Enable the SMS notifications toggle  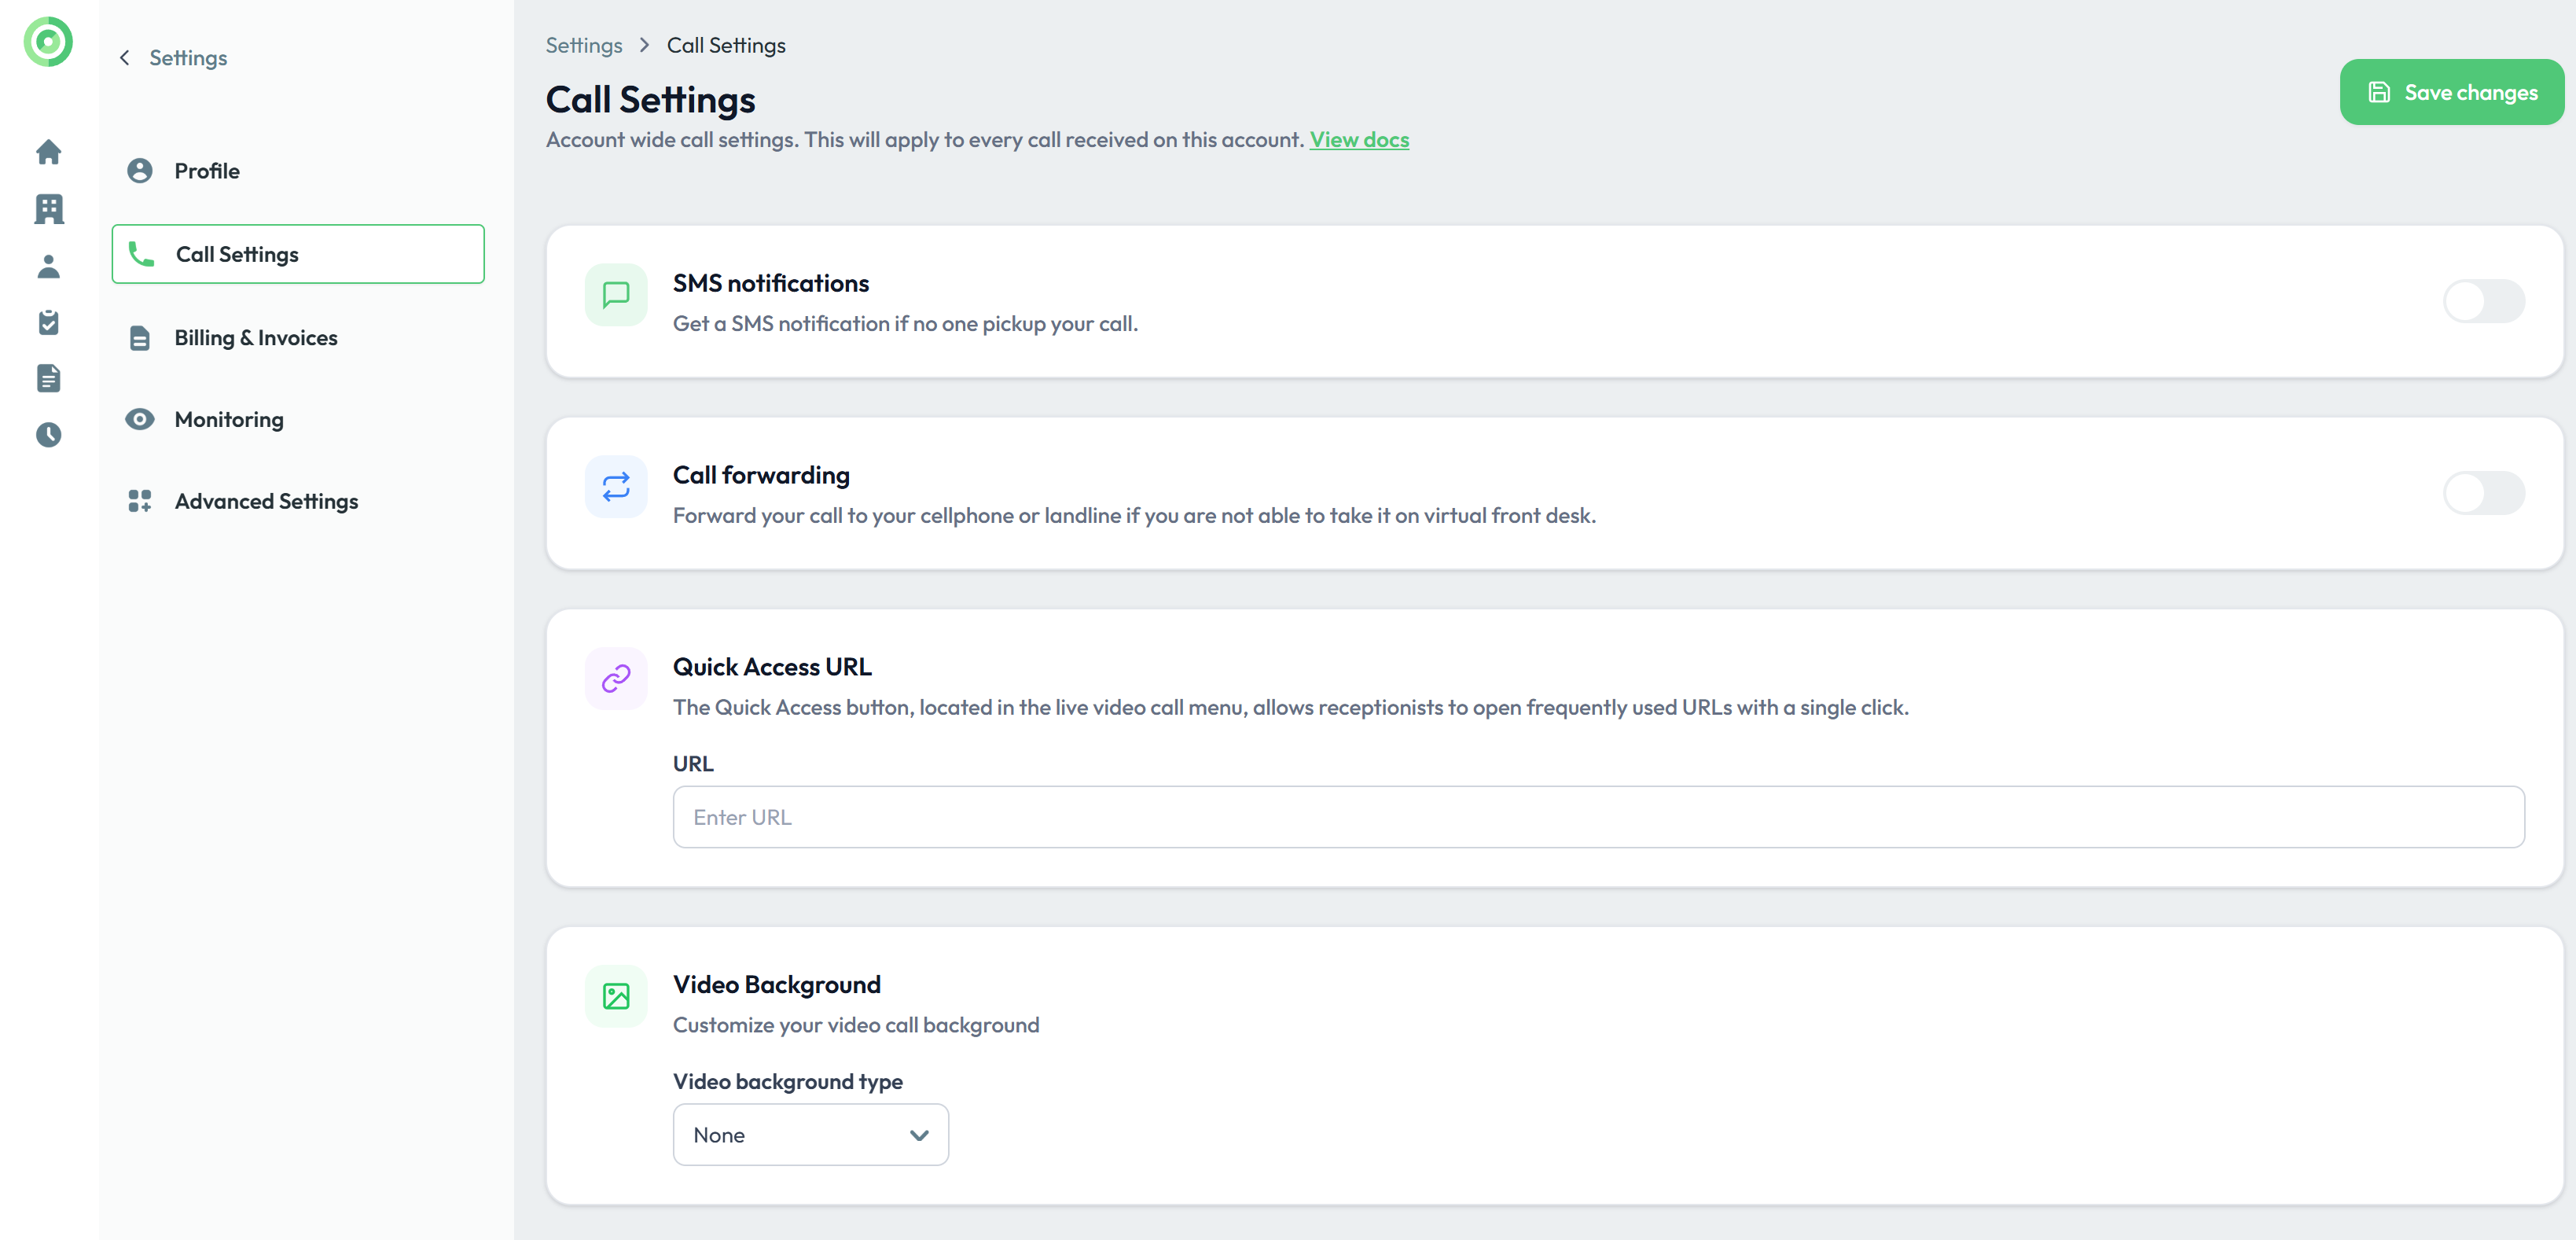2483,301
